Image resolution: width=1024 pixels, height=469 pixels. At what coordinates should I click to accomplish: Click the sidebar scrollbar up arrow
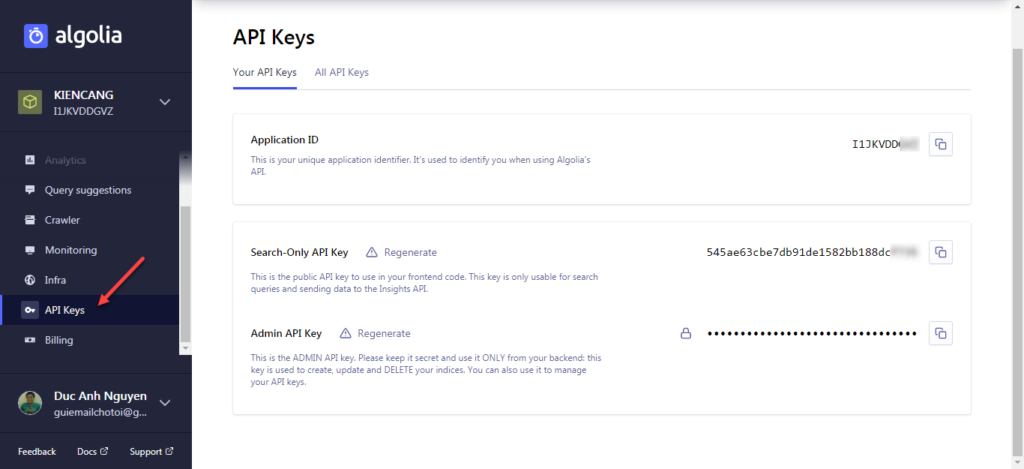[x=185, y=157]
